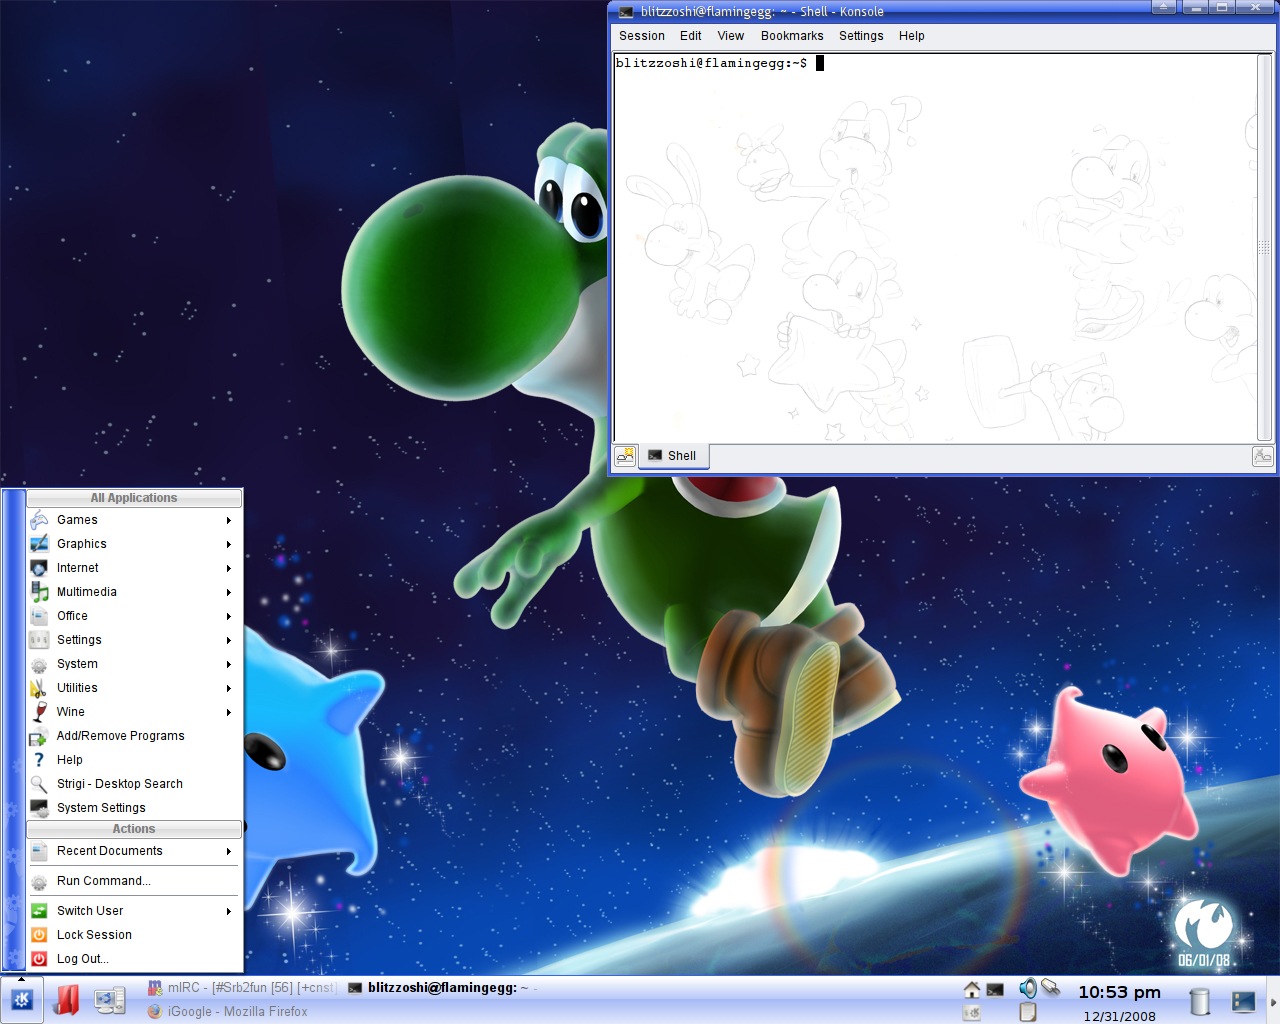Open the trash can on the panel

pyautogui.click(x=1200, y=1000)
